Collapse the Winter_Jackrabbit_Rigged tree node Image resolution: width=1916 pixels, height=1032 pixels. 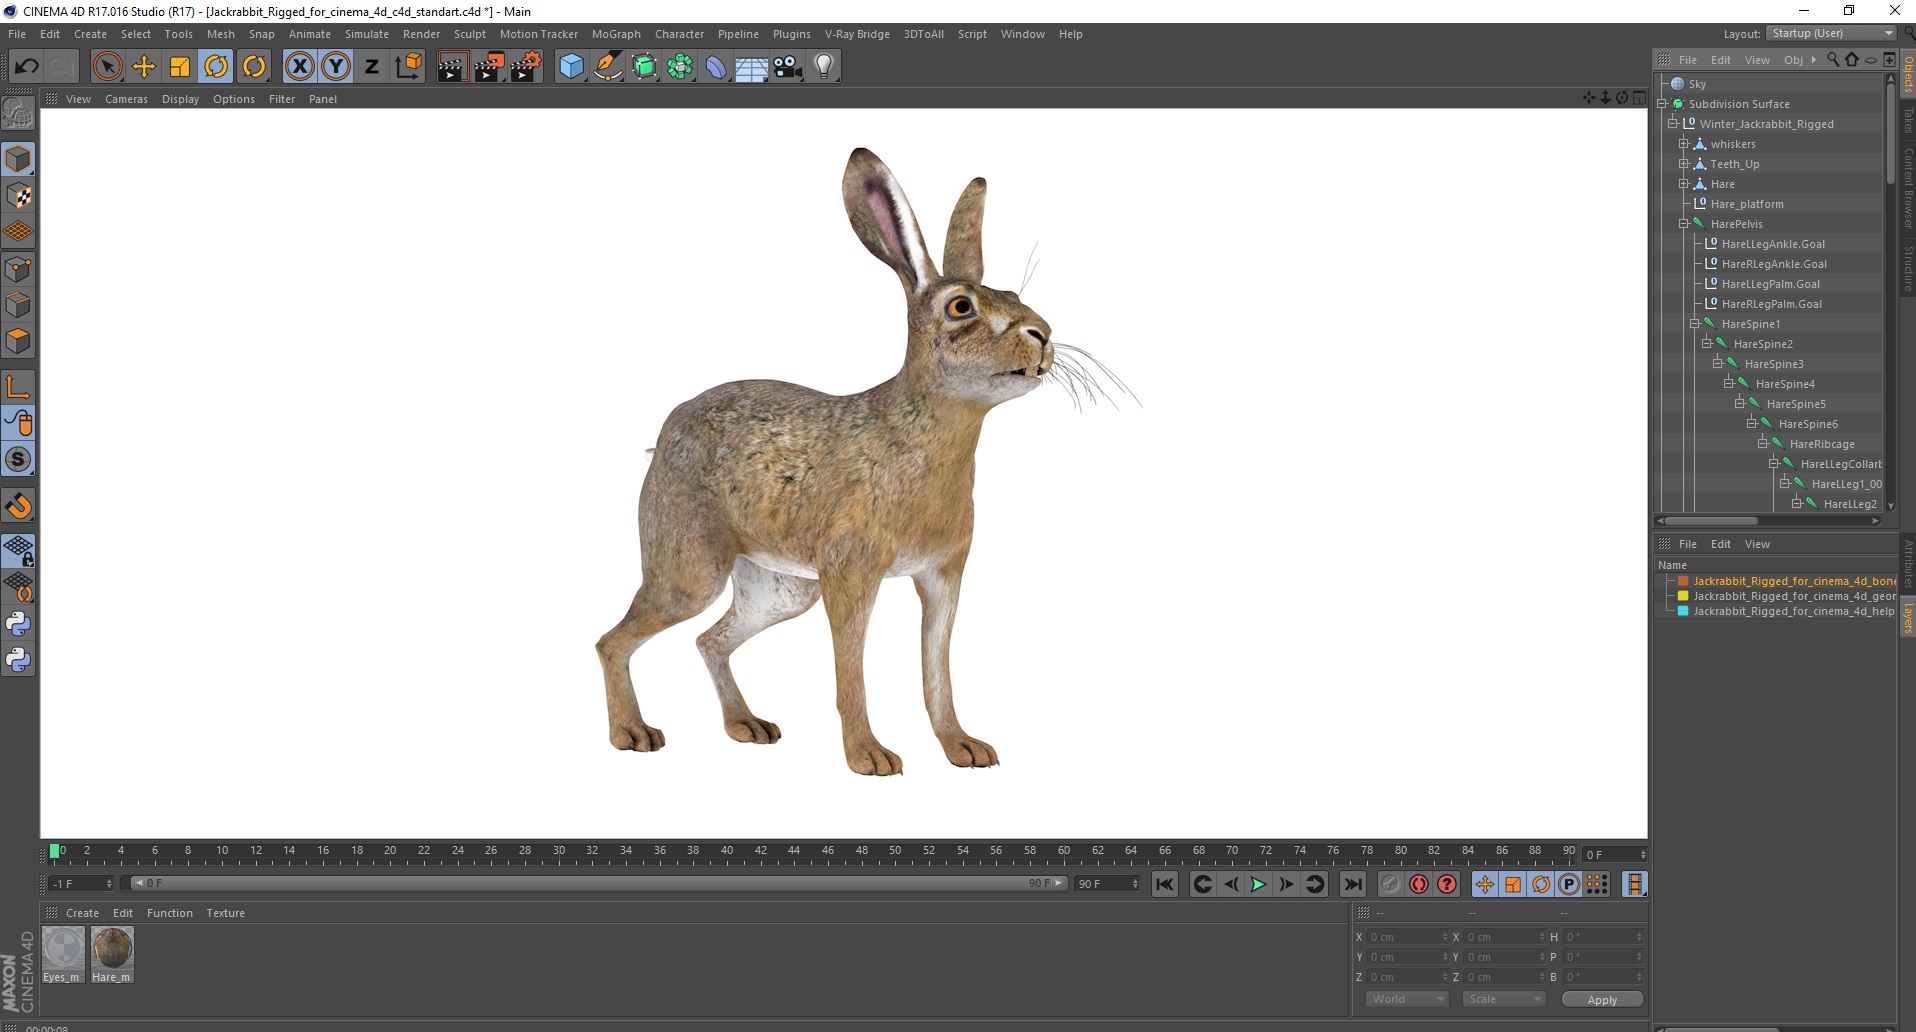1672,124
